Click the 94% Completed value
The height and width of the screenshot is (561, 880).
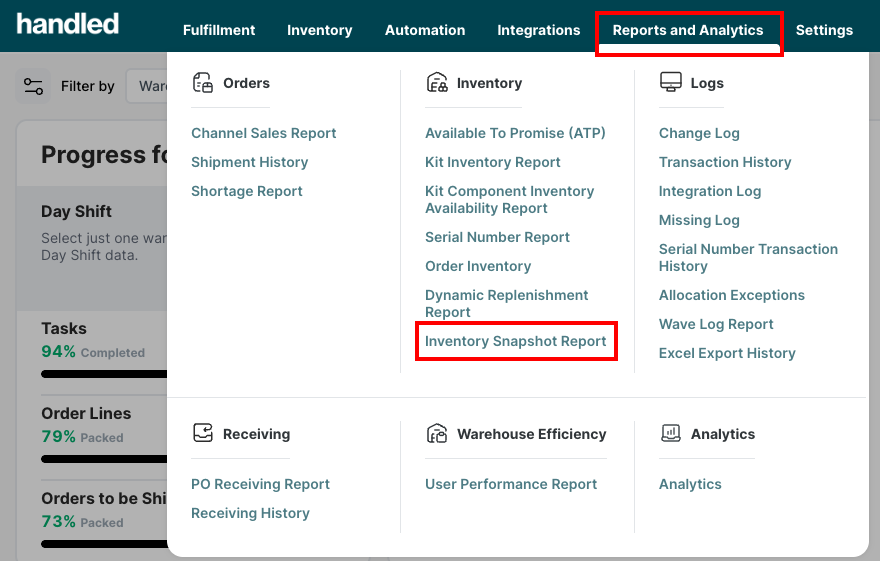tap(93, 352)
